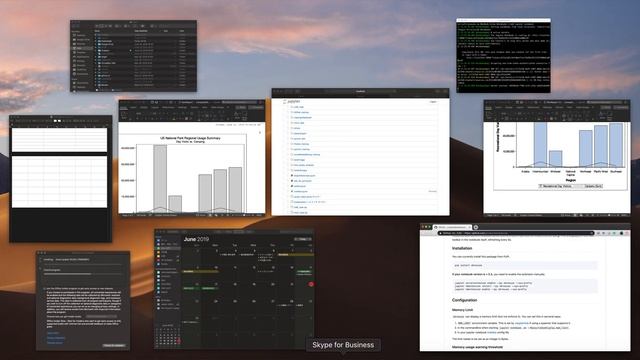
Task: Click the tallest gray bar in the chart
Action: [x=160, y=178]
